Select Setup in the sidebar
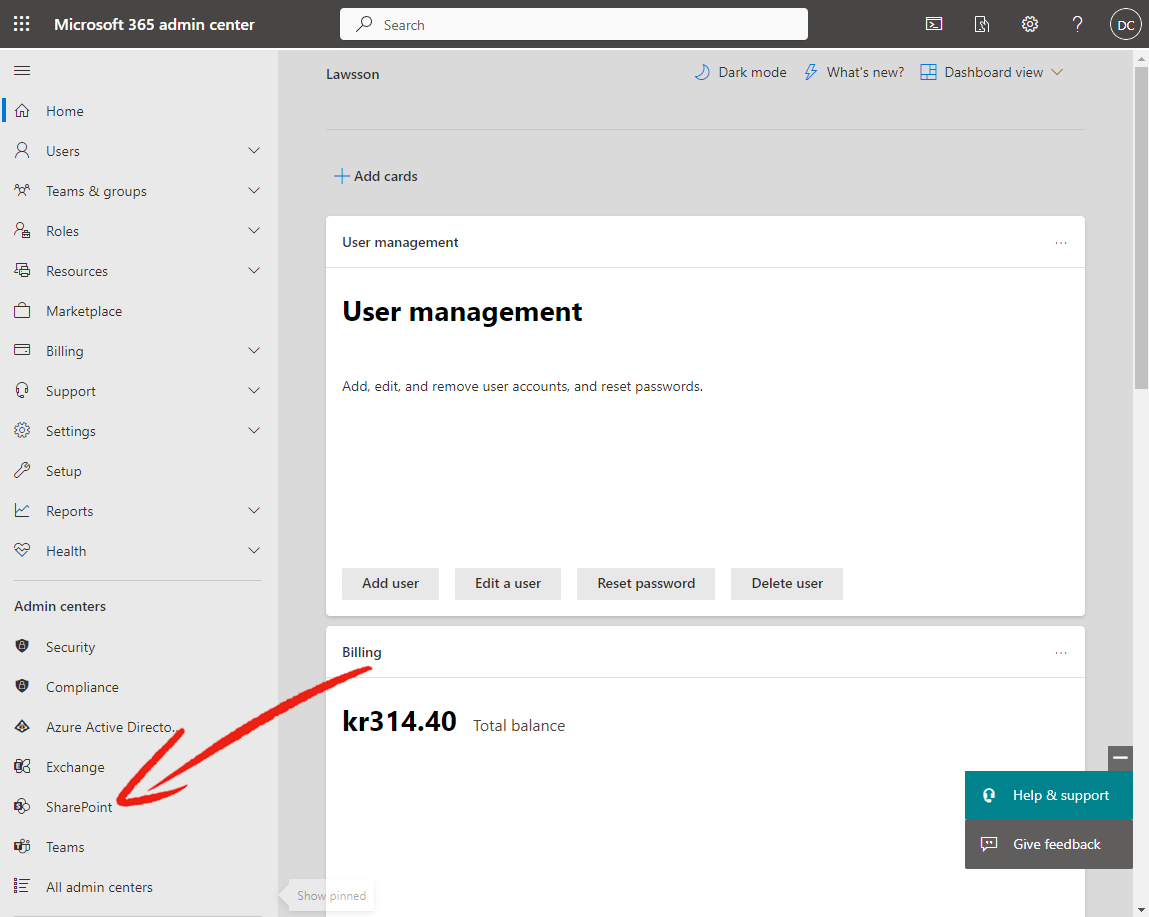The height and width of the screenshot is (917, 1149). [63, 471]
